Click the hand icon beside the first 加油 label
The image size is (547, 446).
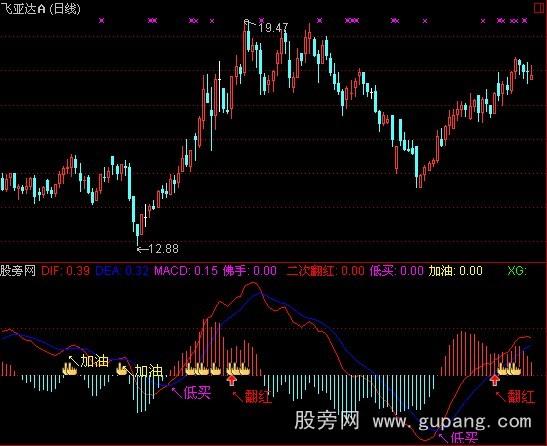click(x=70, y=369)
